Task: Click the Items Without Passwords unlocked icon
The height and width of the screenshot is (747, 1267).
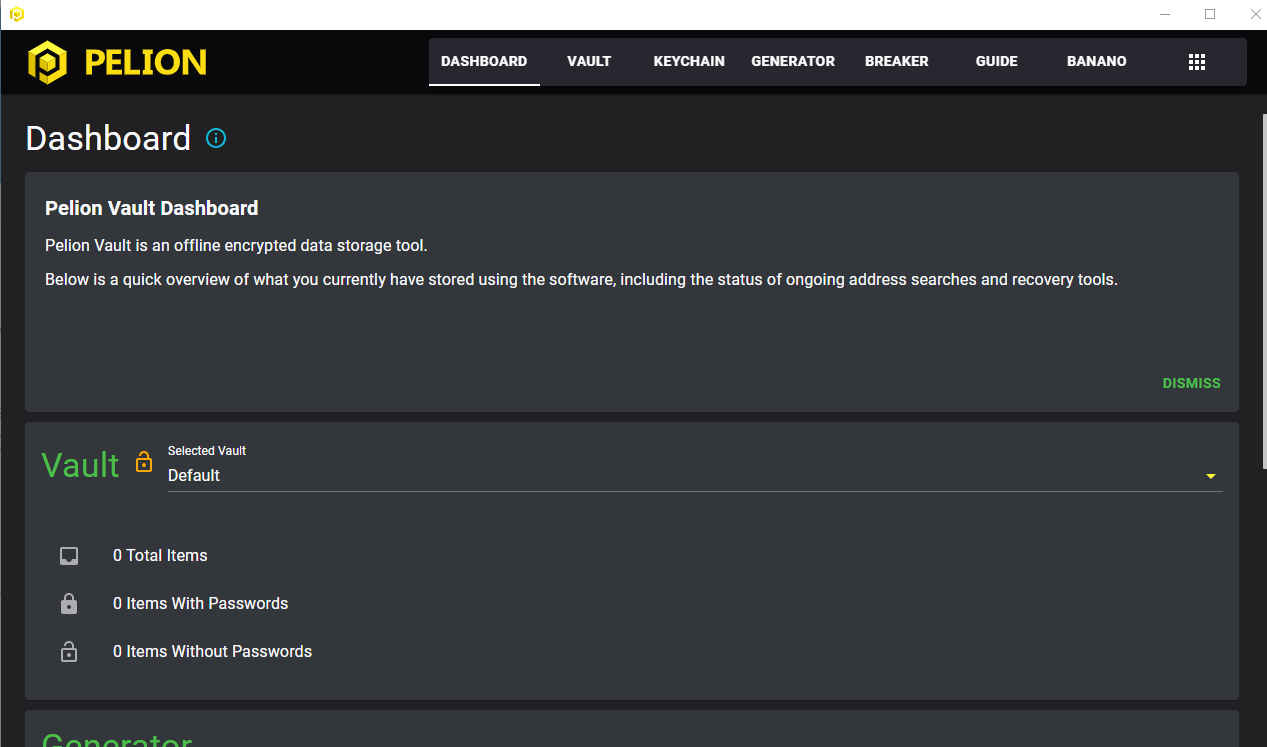Action: pyautogui.click(x=69, y=652)
